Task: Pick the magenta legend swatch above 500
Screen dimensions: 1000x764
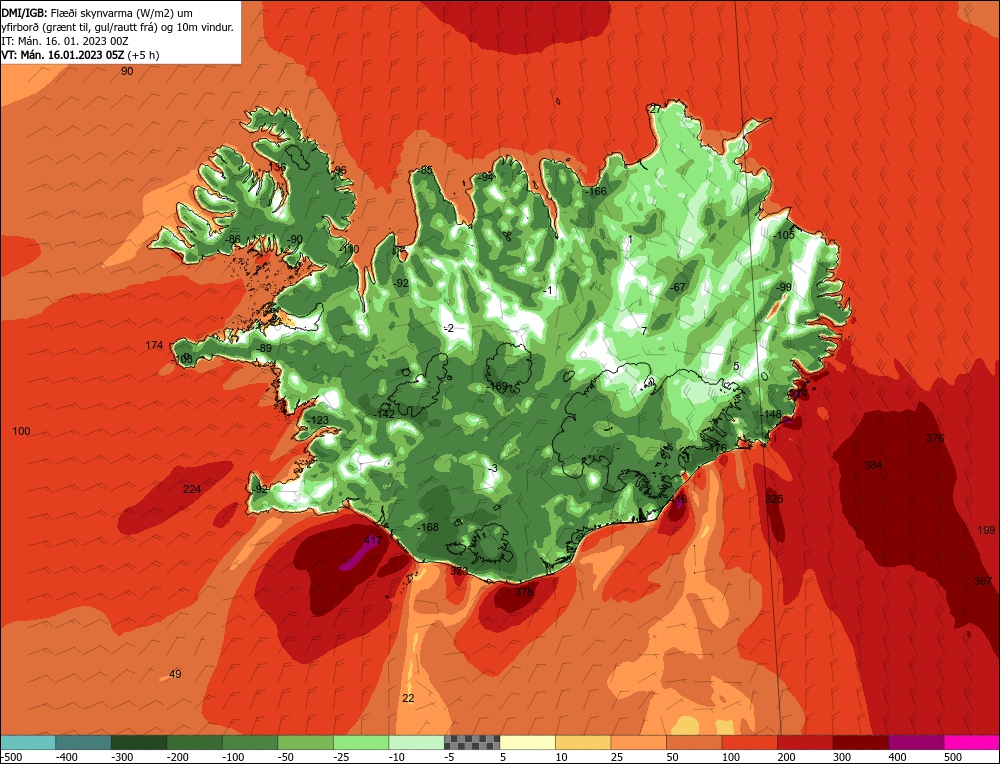Action: tap(971, 742)
